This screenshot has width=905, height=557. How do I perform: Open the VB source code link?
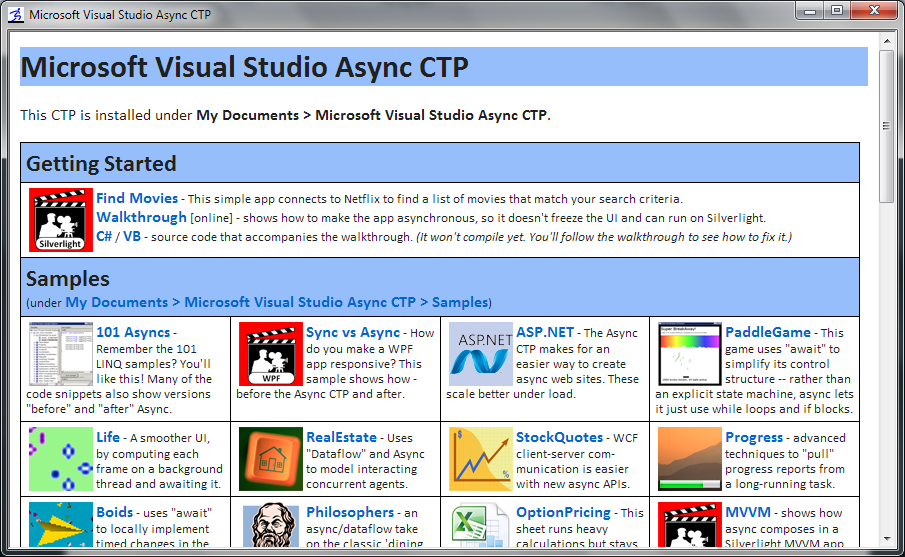tap(132, 237)
